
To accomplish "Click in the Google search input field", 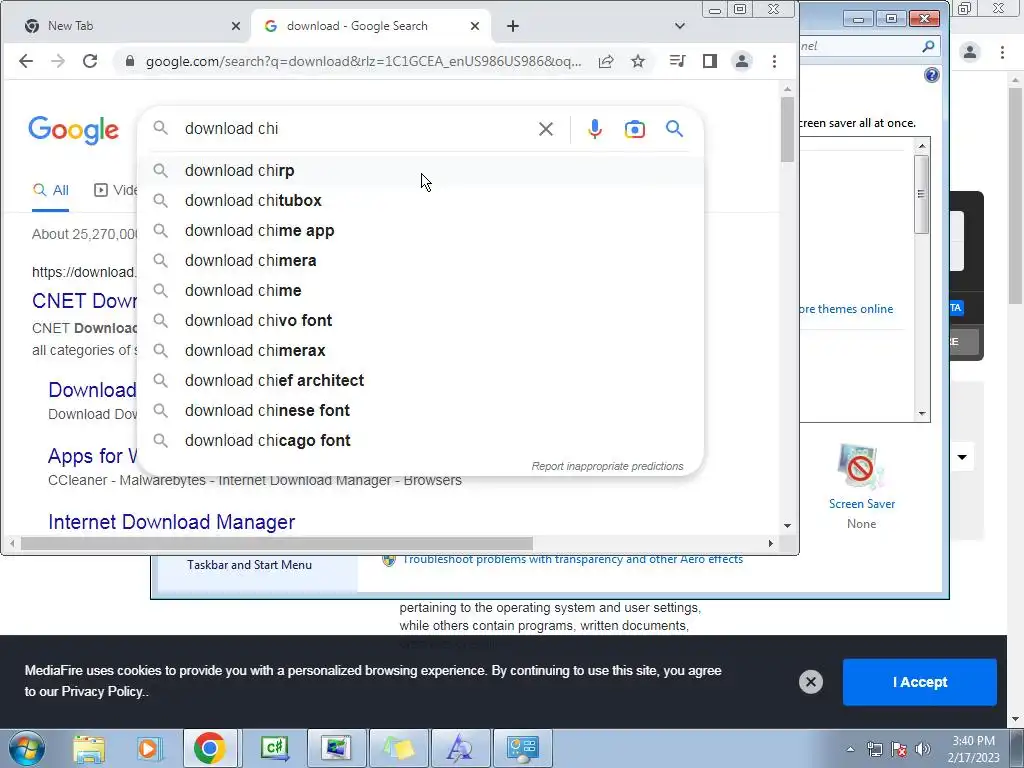I will coord(356,129).
